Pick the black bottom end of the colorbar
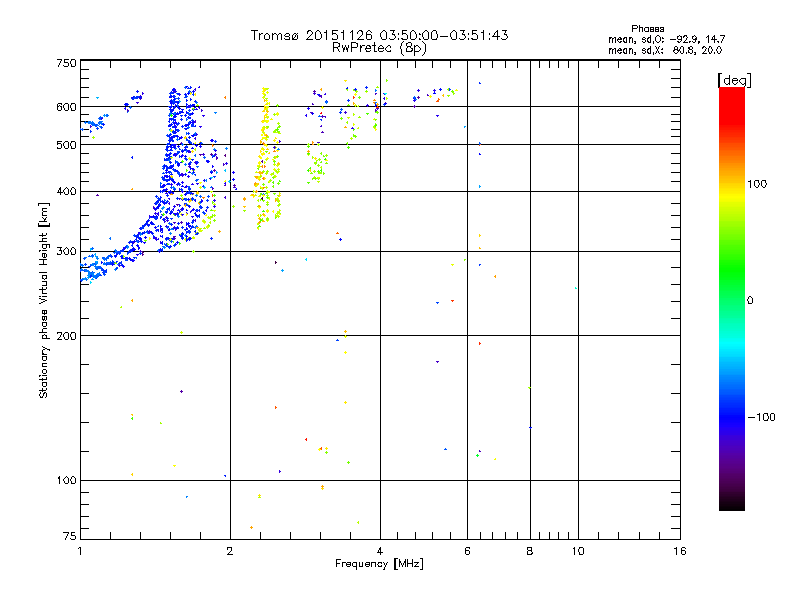 click(732, 505)
